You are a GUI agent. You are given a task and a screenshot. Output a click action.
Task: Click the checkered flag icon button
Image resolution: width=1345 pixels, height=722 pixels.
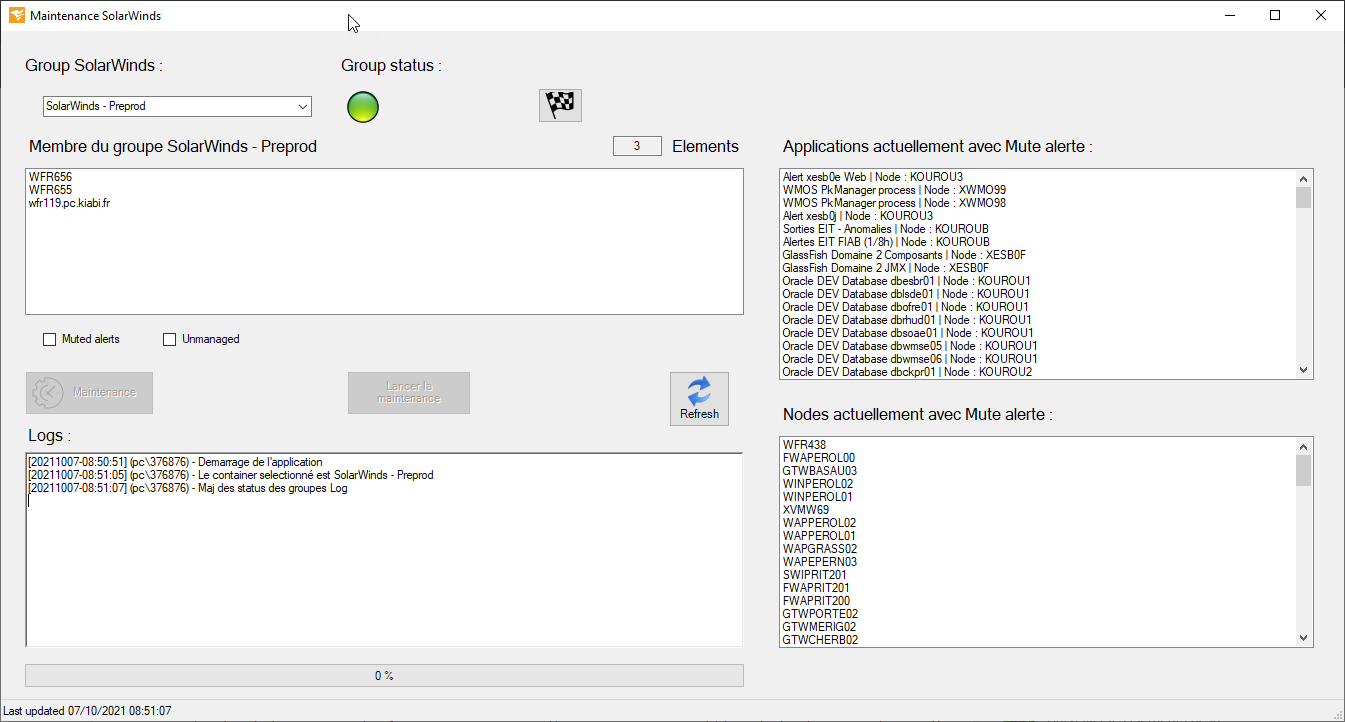560,105
